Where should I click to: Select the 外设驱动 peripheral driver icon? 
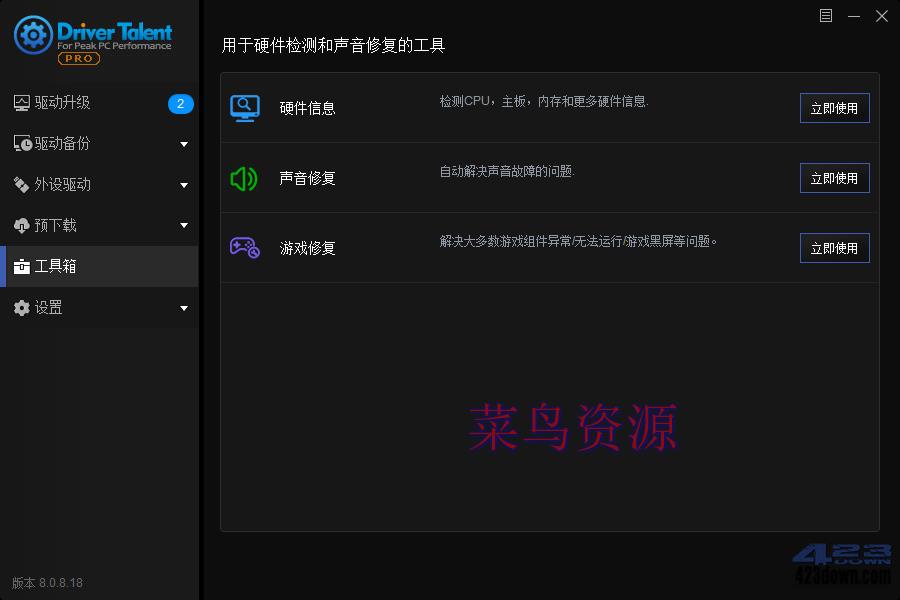coord(22,184)
